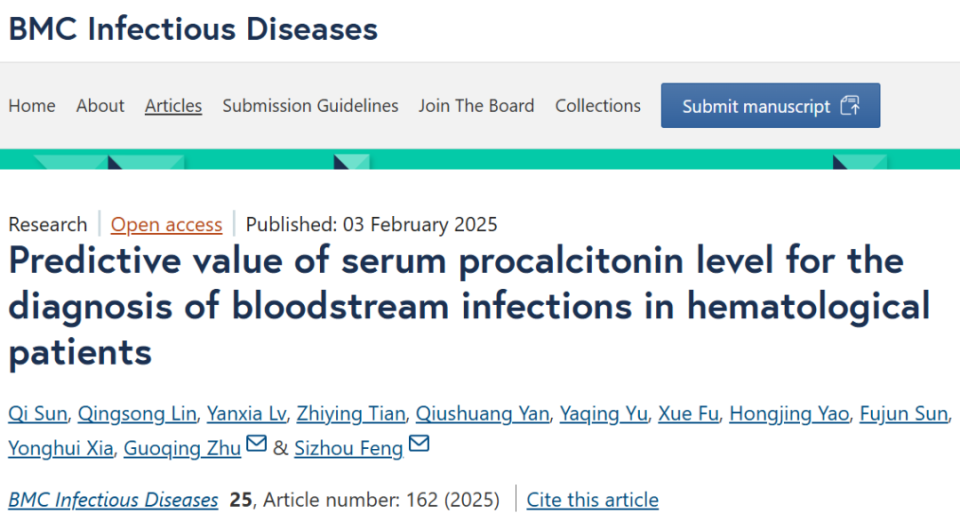
Task: Click author name Yanxia Lv
Action: coord(248,415)
